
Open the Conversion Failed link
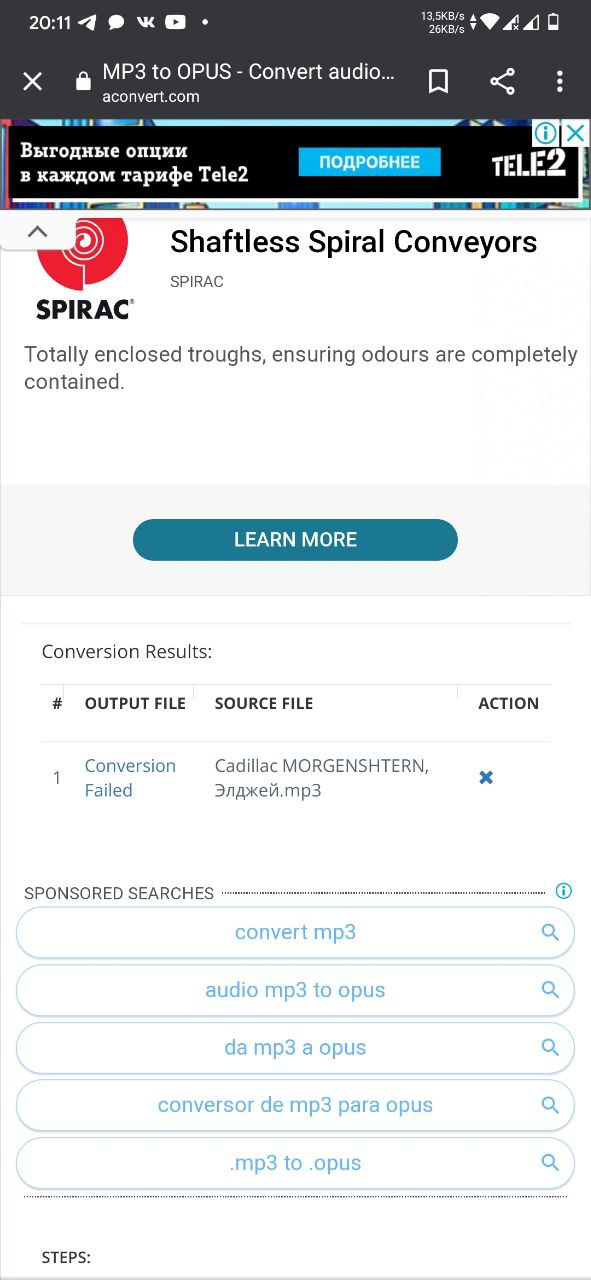[130, 778]
